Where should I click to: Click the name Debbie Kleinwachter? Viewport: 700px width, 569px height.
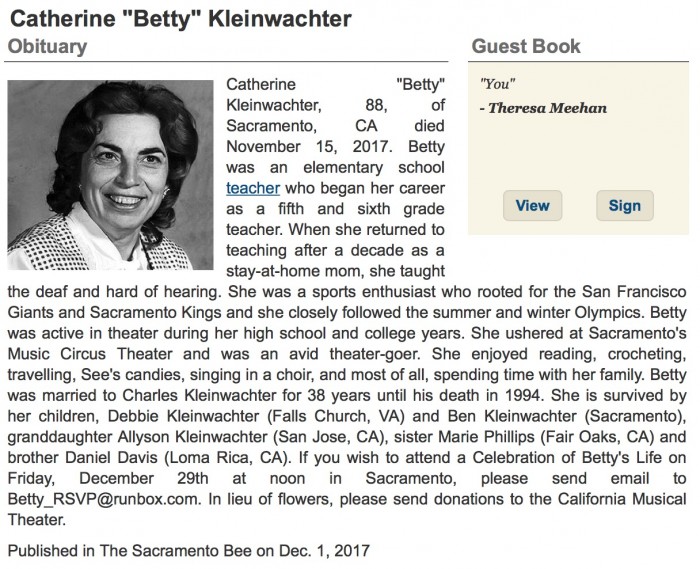(165, 416)
